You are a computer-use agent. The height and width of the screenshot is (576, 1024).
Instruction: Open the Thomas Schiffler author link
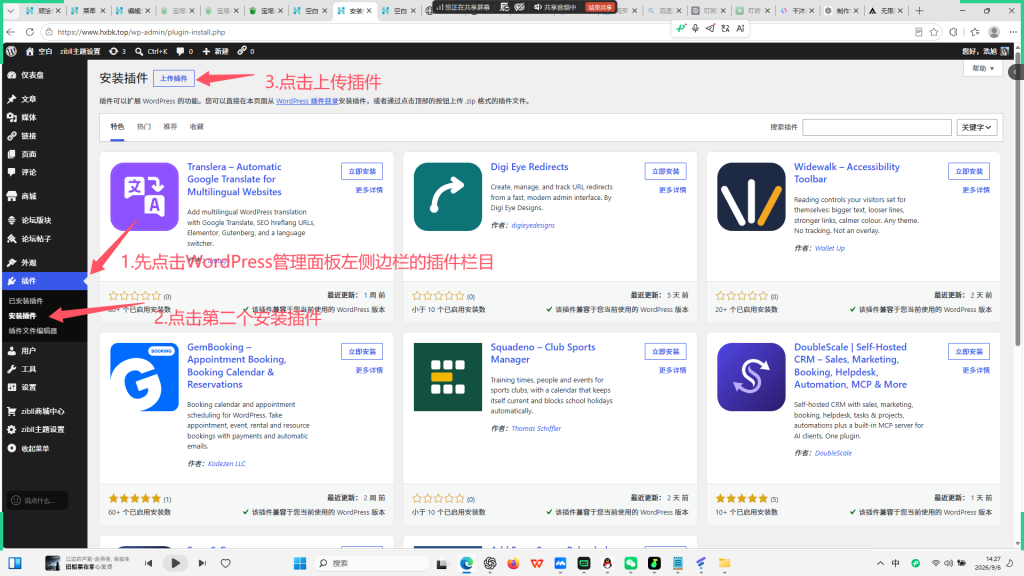point(536,428)
